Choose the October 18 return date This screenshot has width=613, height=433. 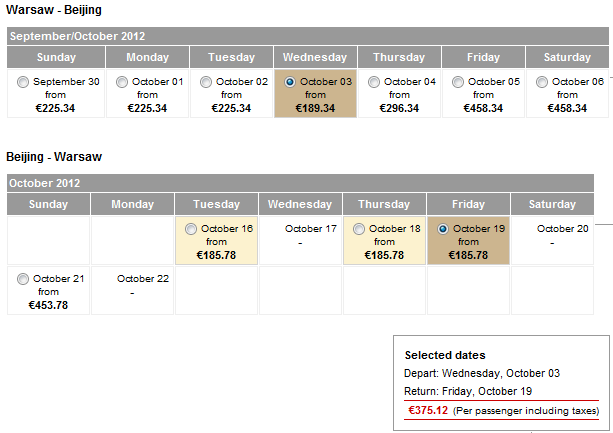(x=359, y=229)
